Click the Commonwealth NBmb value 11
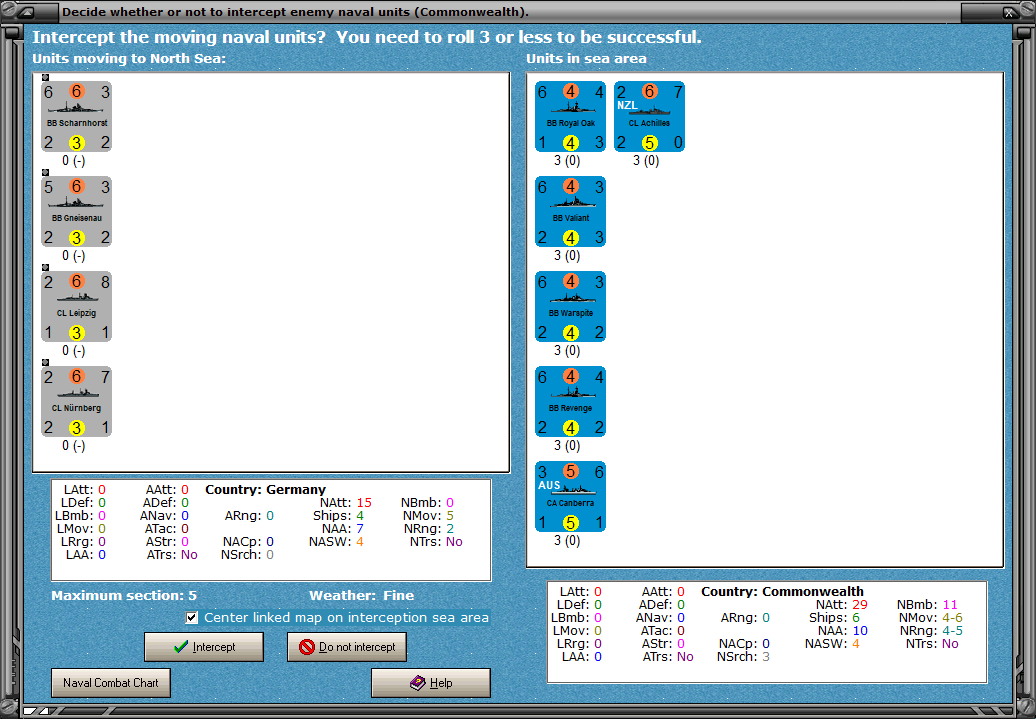Viewport: 1036px width, 719px height. click(950, 605)
